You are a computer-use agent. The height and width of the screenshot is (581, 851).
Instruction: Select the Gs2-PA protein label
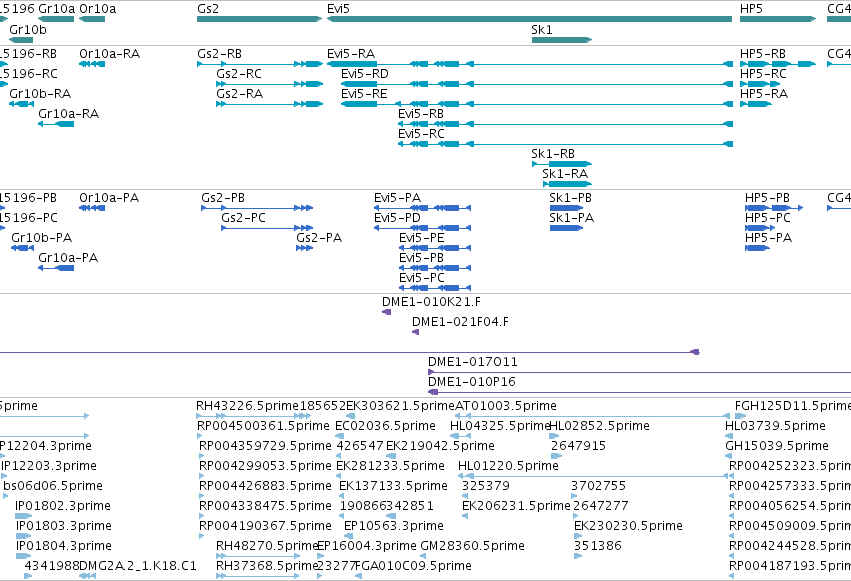(x=319, y=238)
